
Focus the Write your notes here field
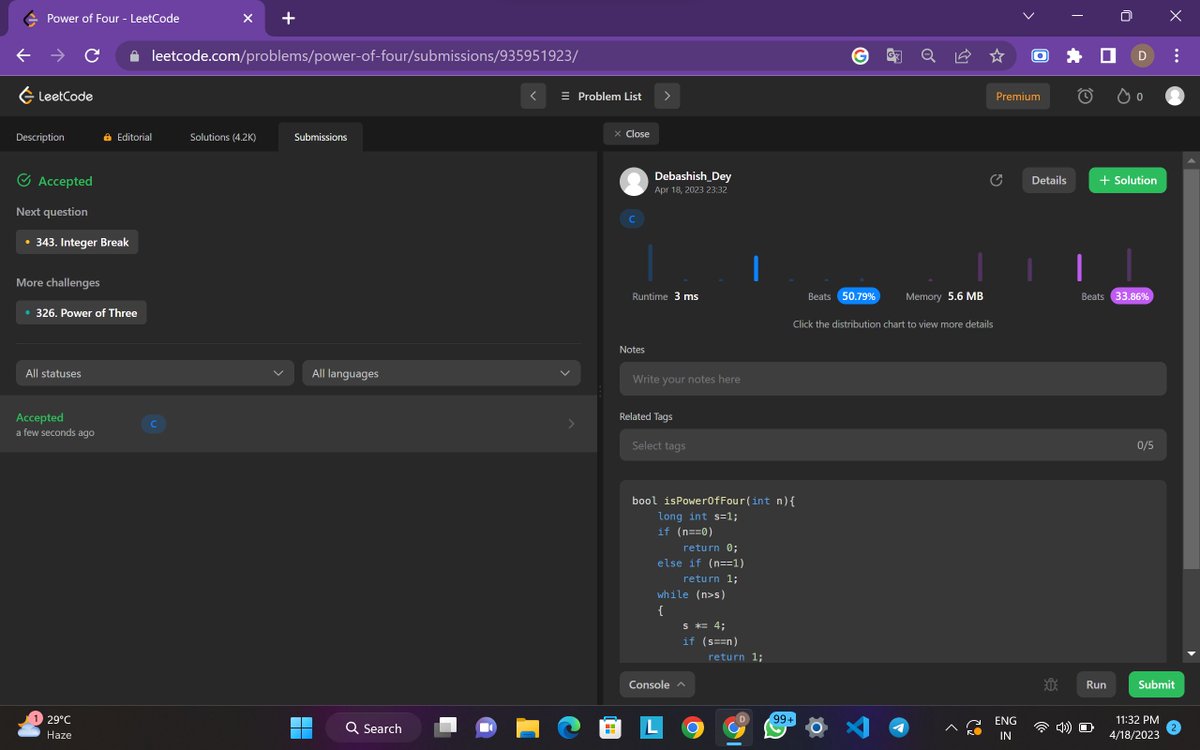pos(893,379)
